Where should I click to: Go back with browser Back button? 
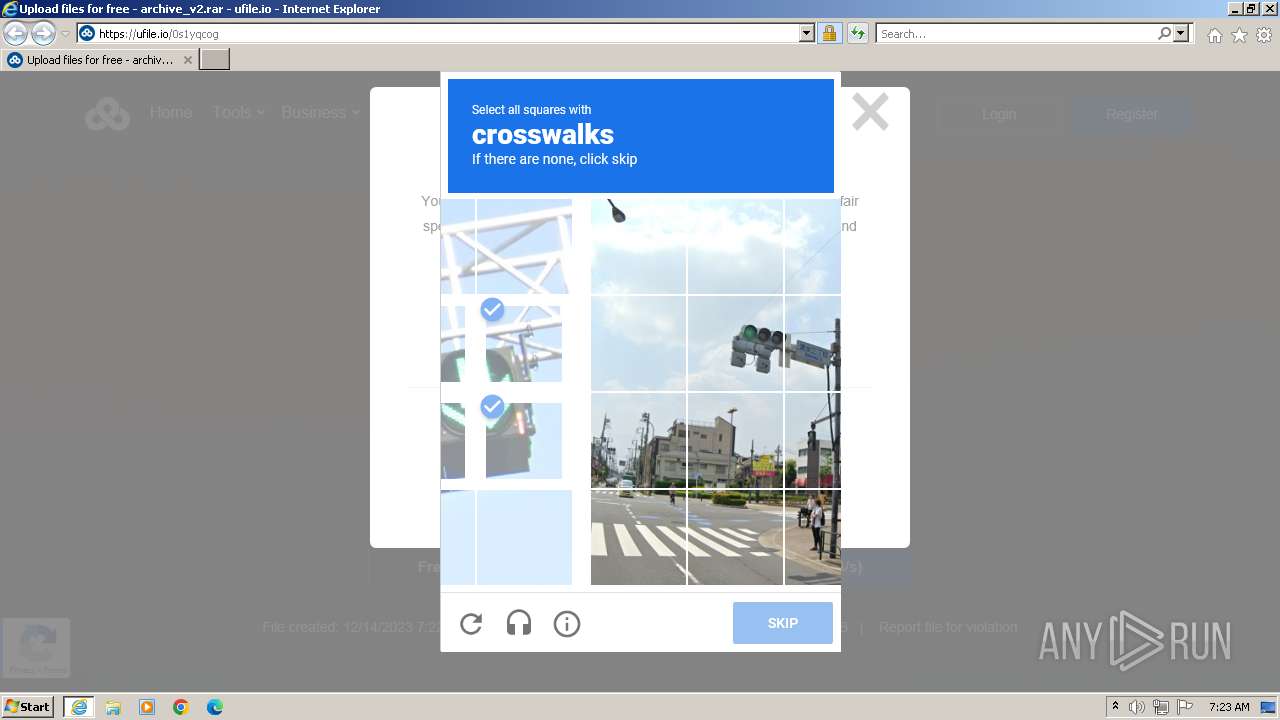[16, 34]
